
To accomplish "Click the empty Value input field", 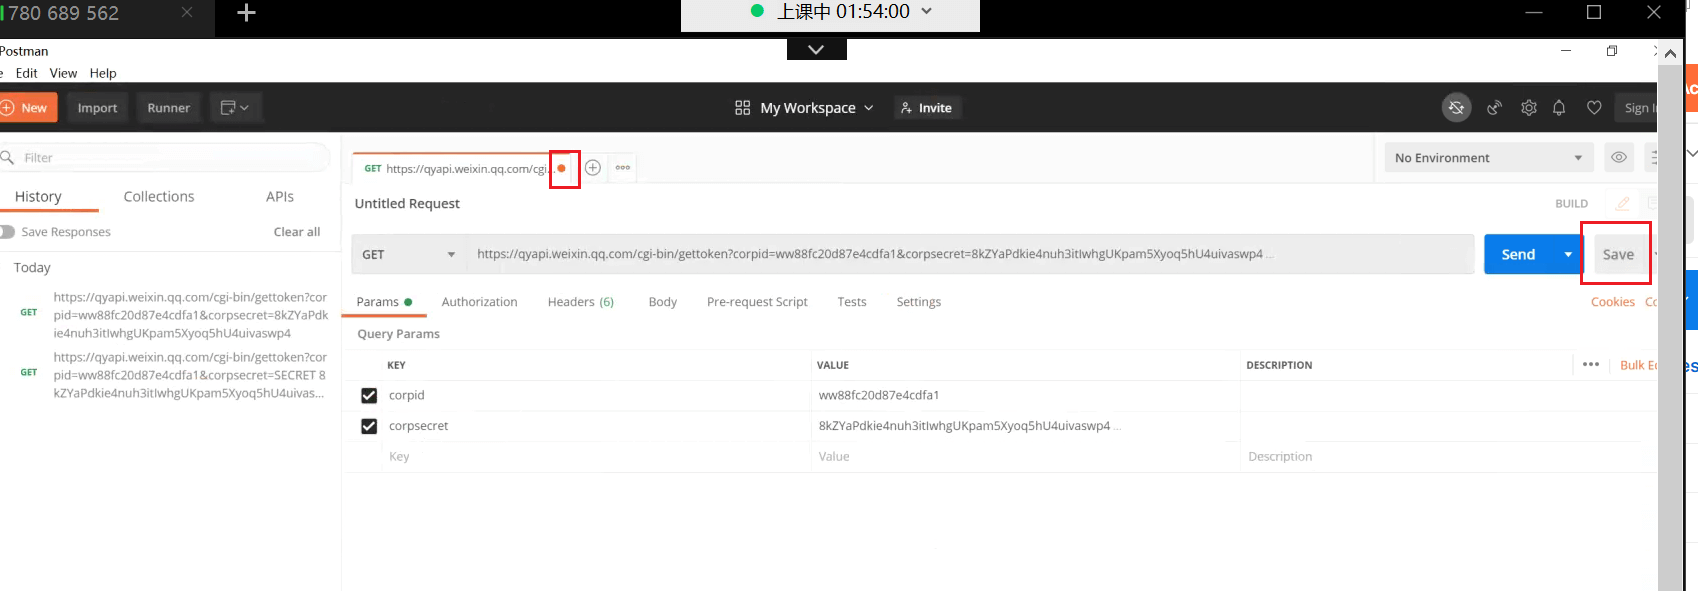I will 1025,457.
